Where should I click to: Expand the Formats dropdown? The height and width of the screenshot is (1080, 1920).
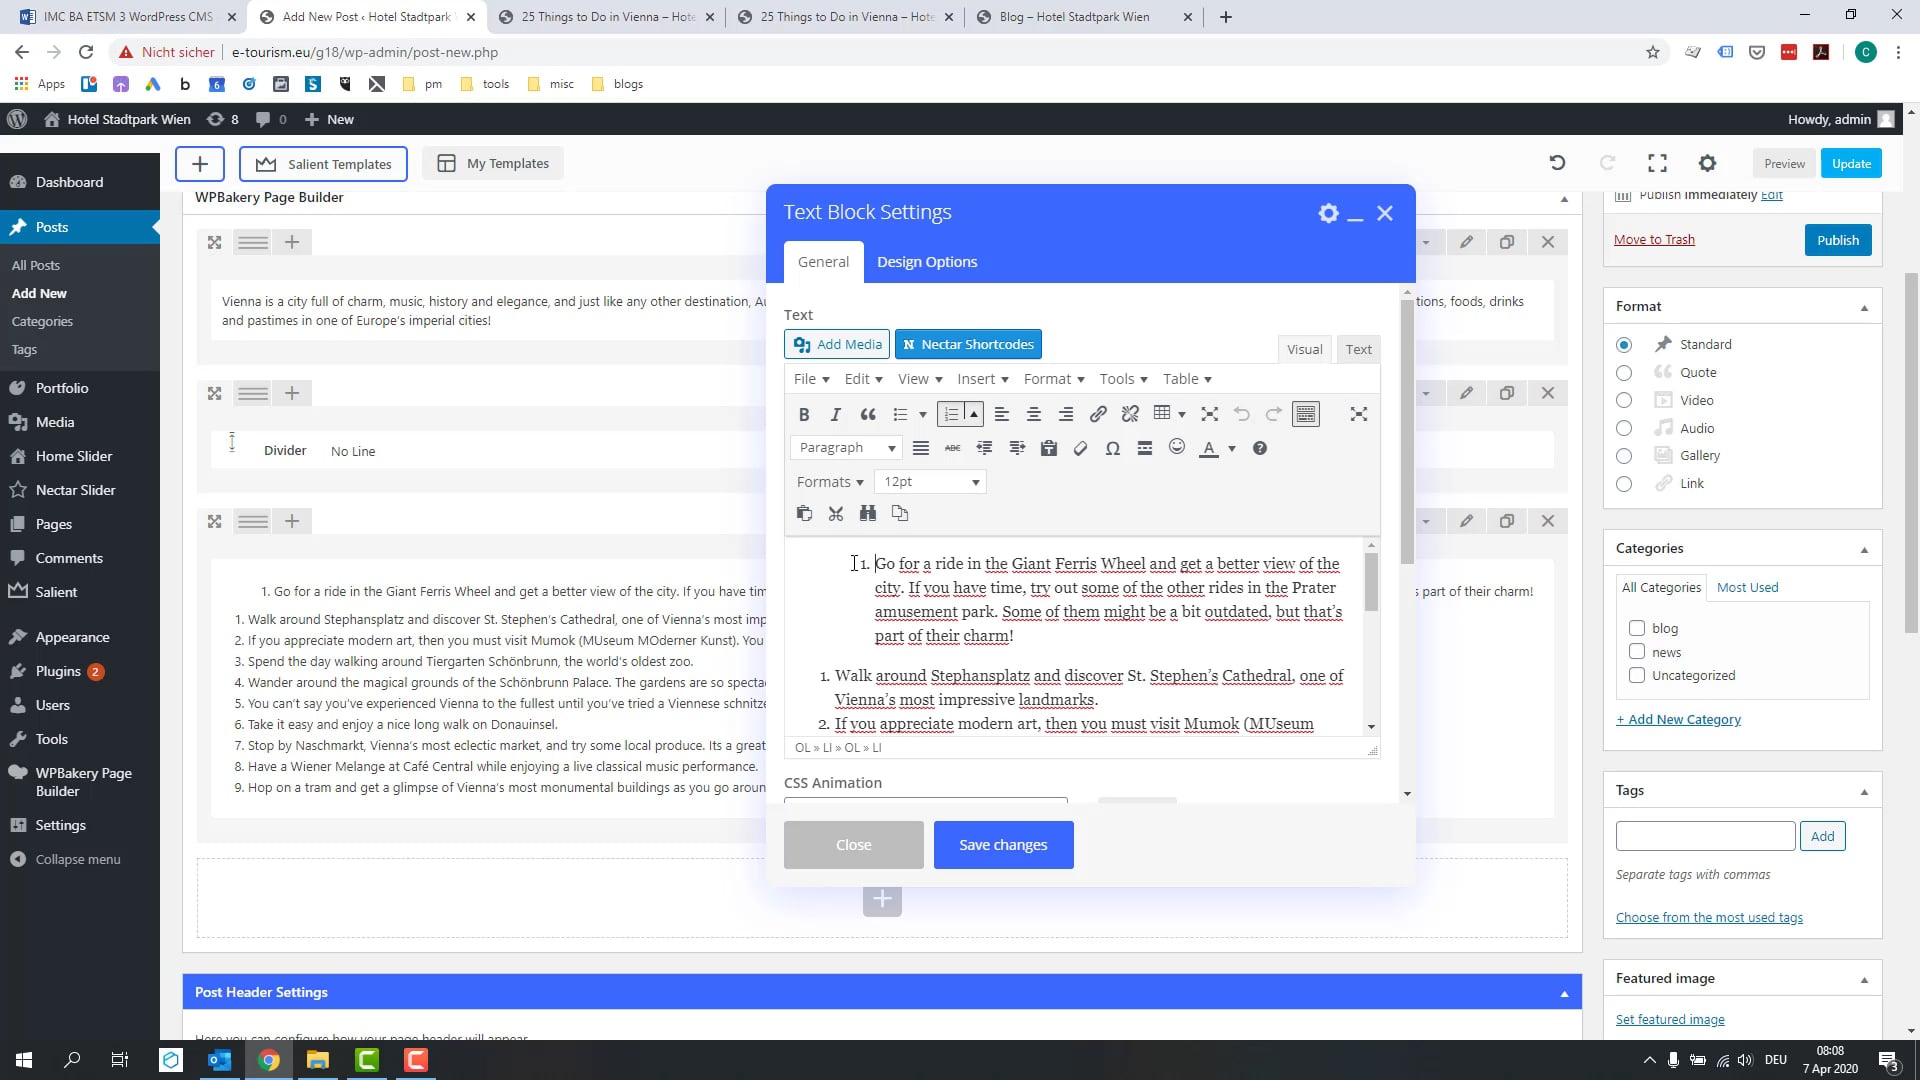point(829,482)
